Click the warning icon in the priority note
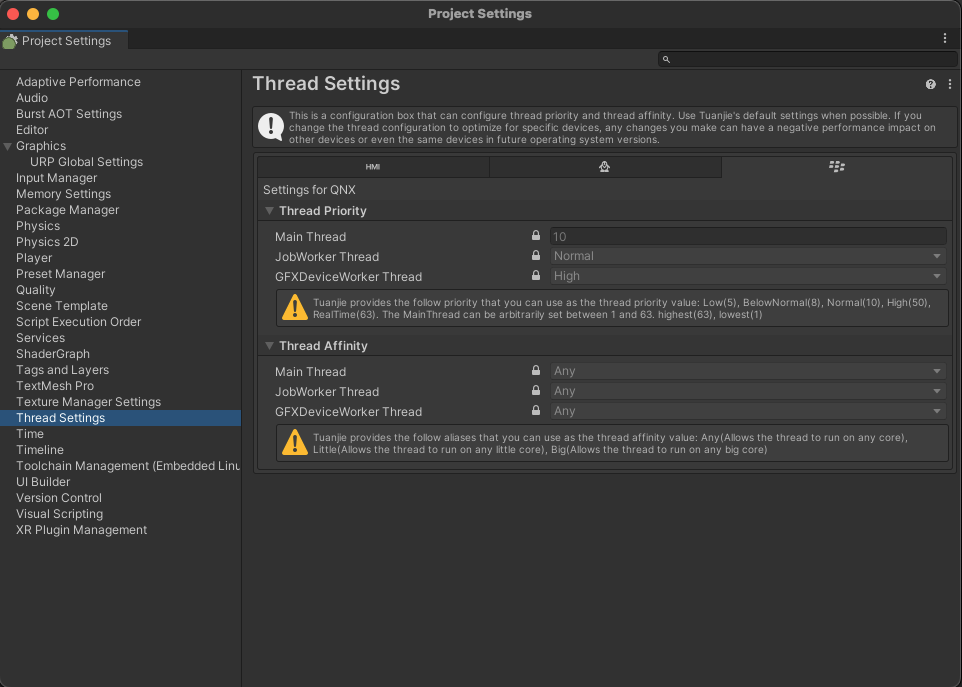The image size is (962, 687). [x=294, y=307]
